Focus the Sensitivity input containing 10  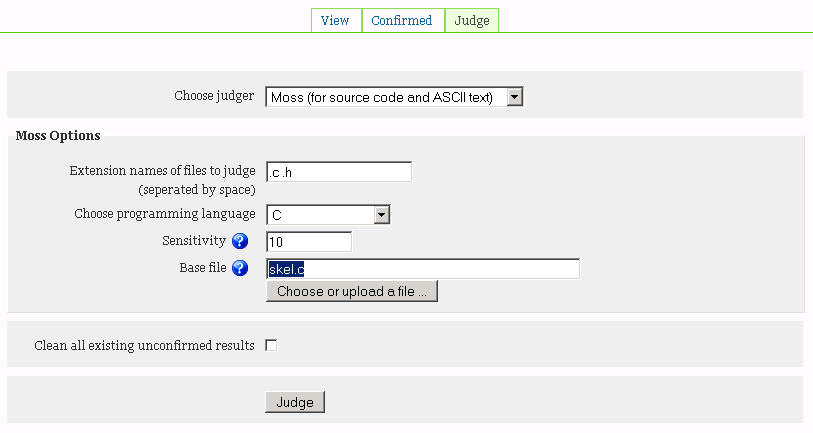309,242
